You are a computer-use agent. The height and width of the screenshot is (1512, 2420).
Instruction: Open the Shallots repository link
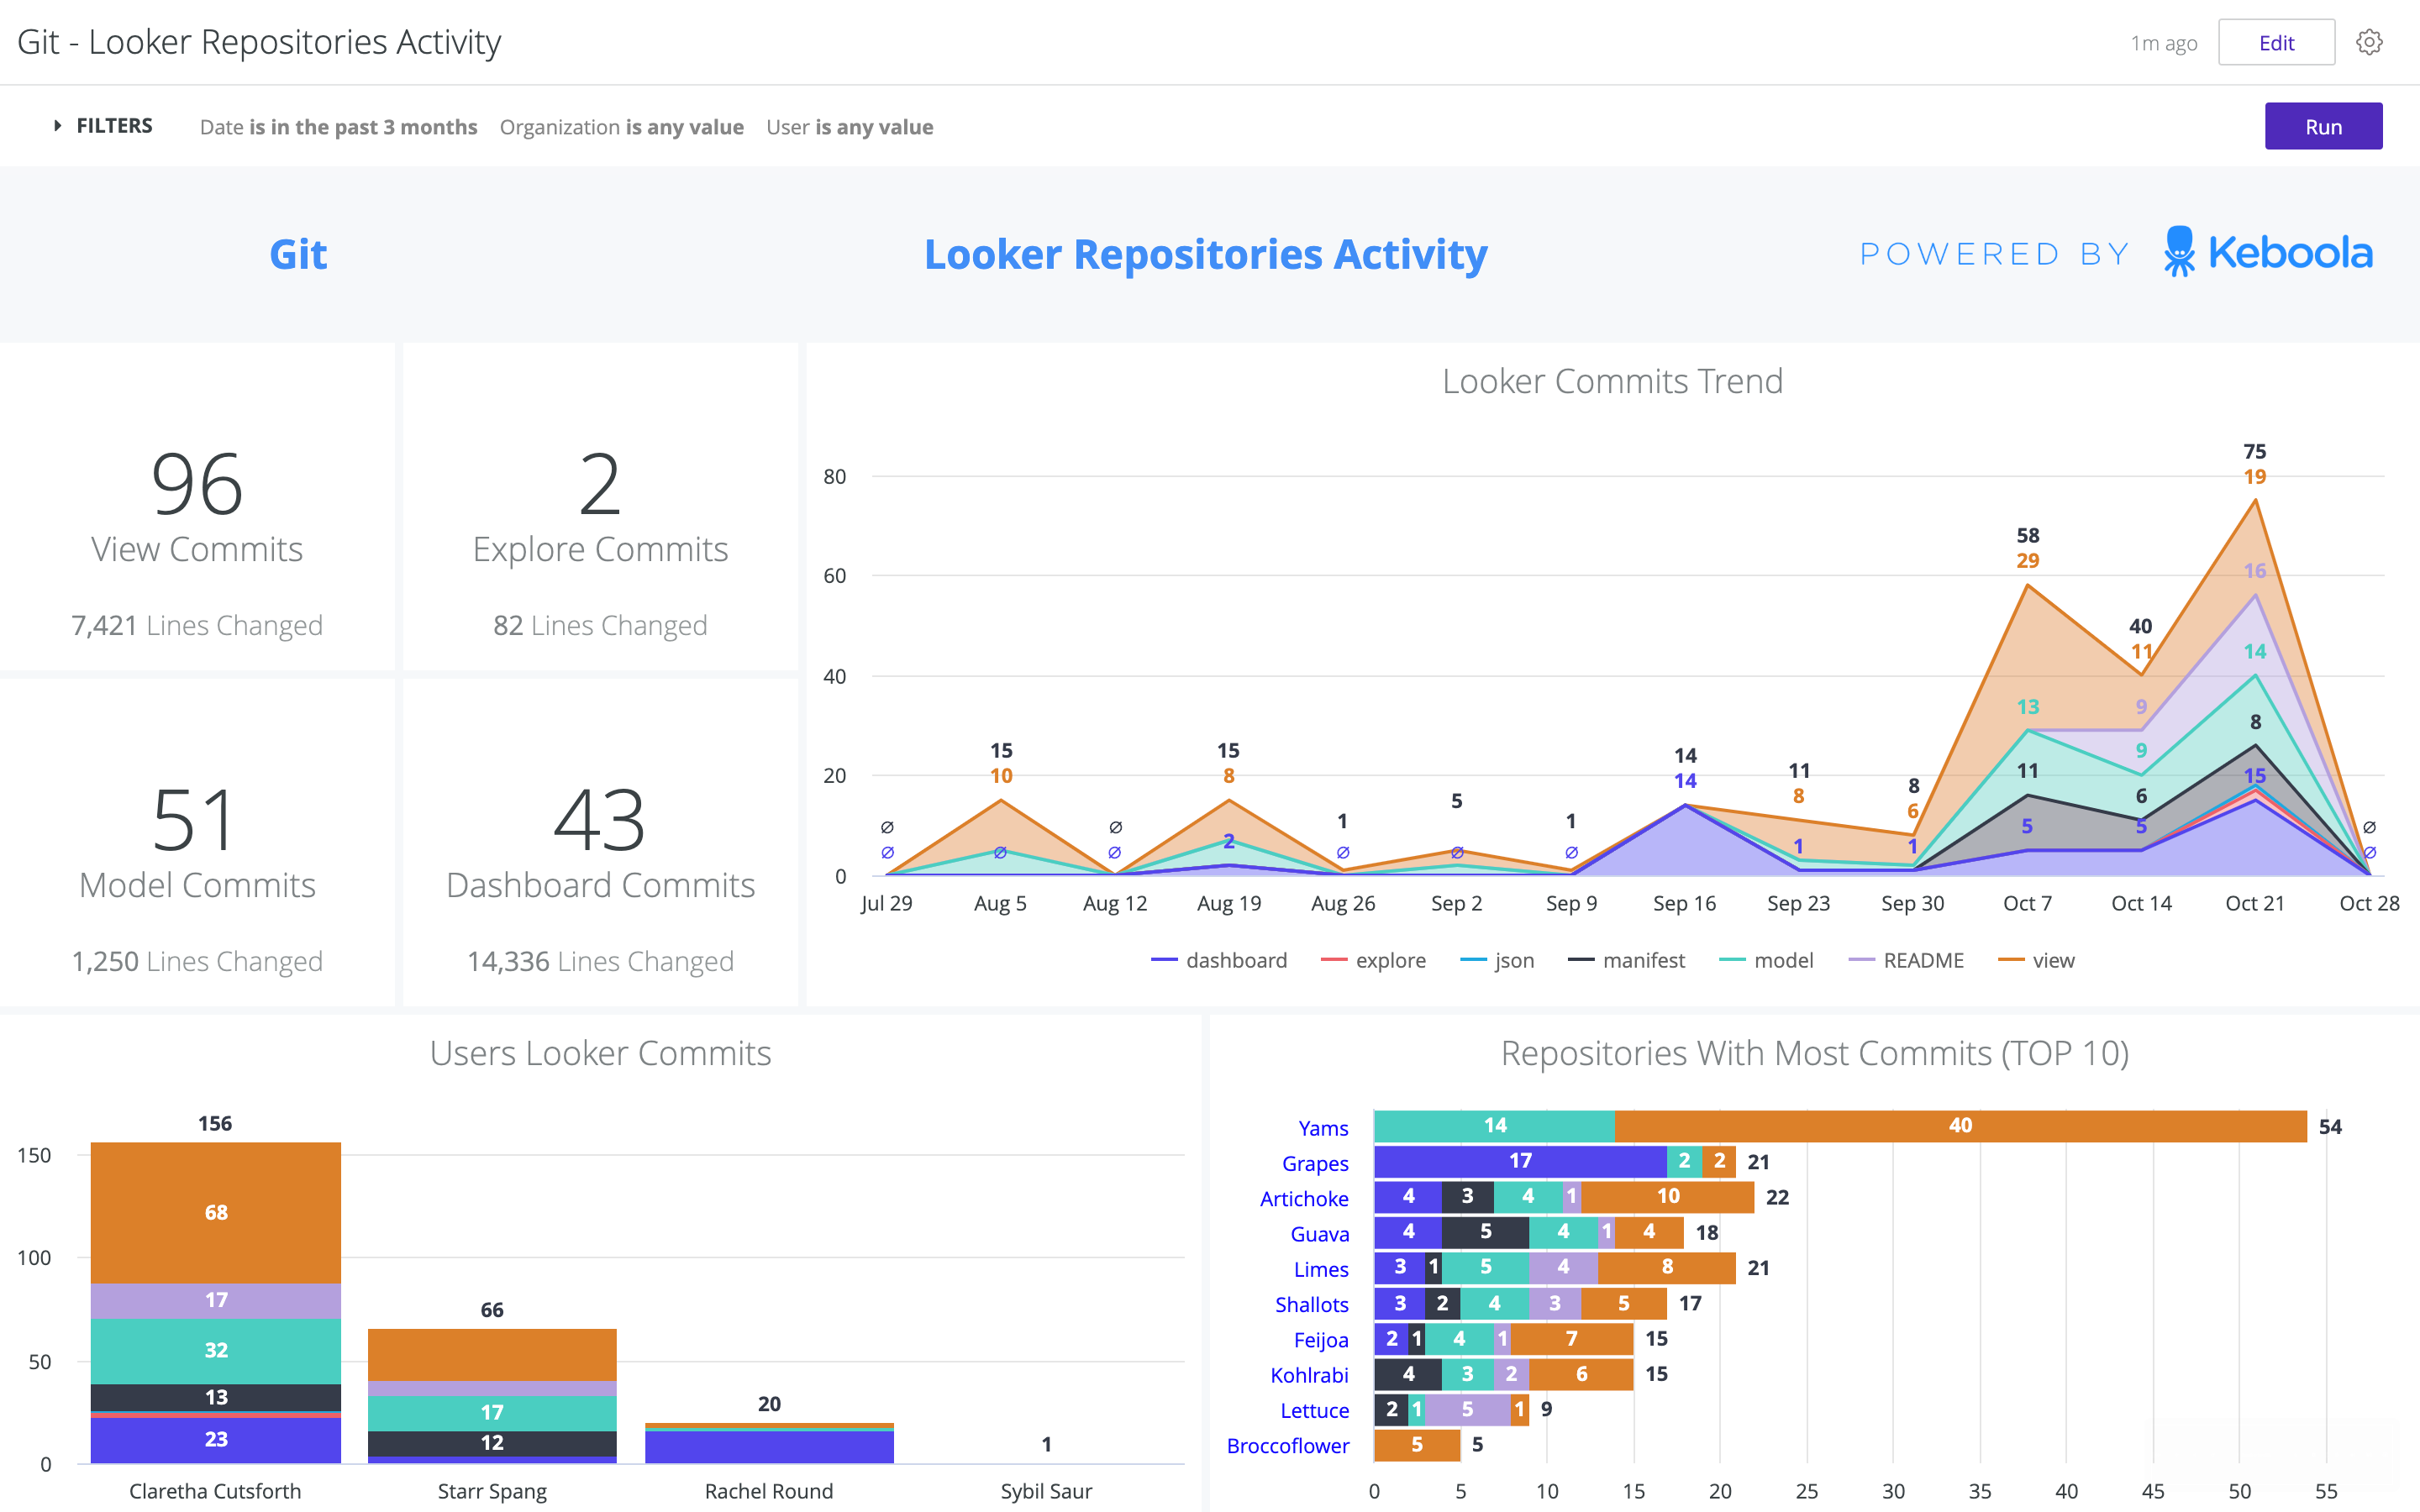1312,1304
